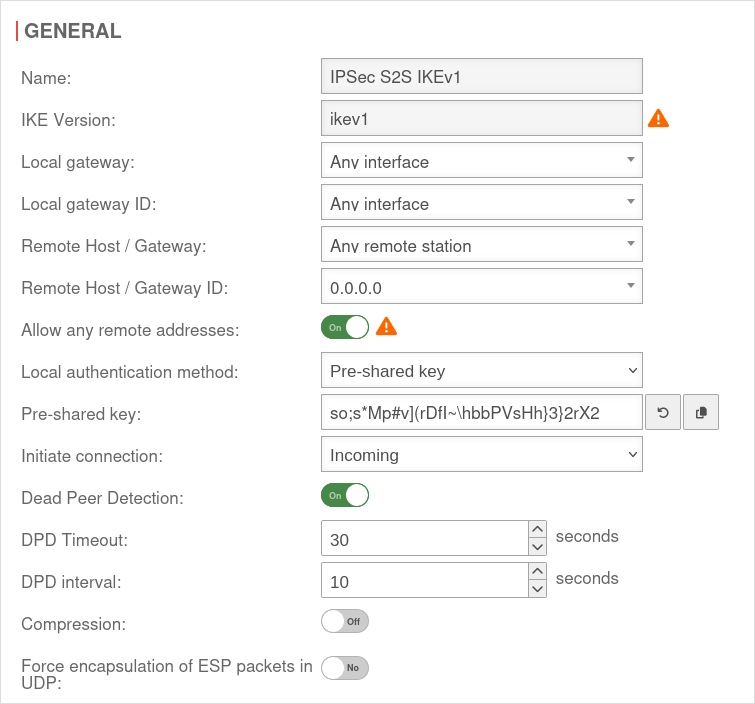Select Initiate connection dropdown
The height and width of the screenshot is (704, 755).
481,454
